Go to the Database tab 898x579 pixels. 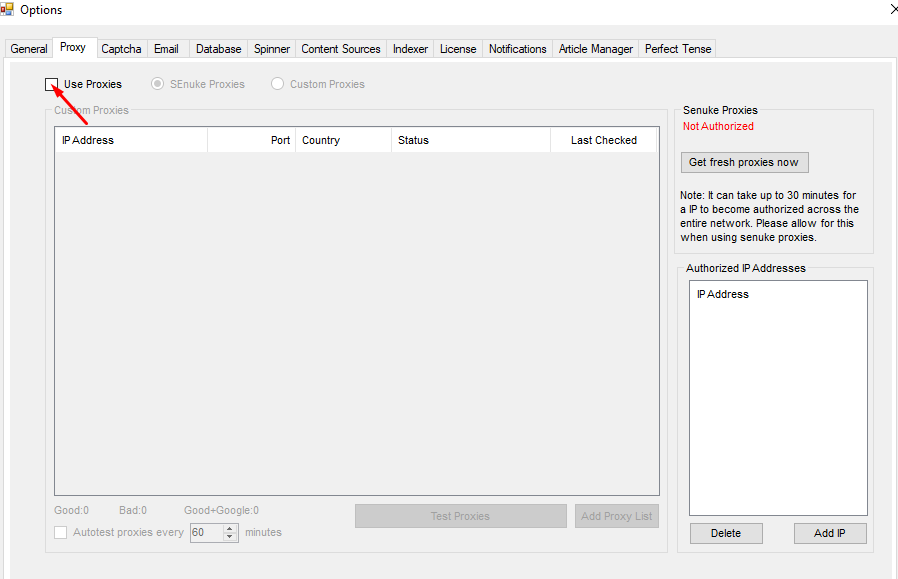point(219,49)
